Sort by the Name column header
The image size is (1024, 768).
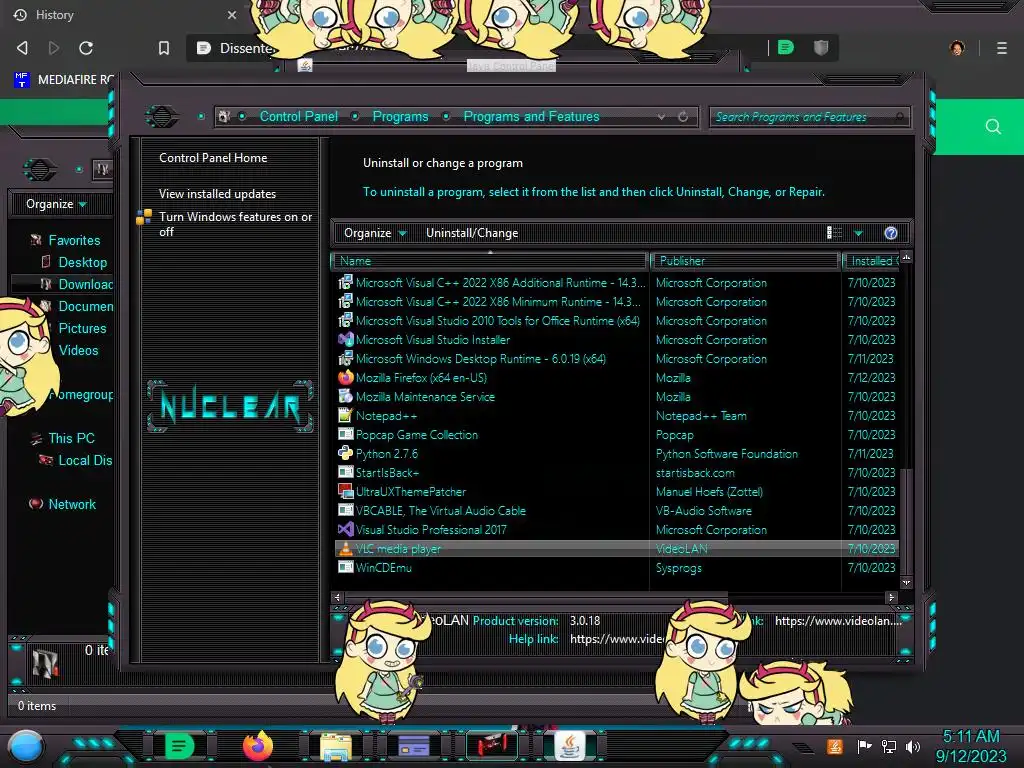(x=489, y=261)
